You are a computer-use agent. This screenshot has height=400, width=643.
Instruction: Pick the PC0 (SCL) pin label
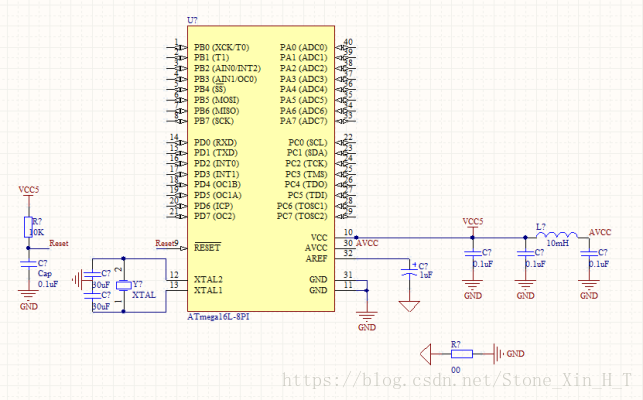coord(308,142)
